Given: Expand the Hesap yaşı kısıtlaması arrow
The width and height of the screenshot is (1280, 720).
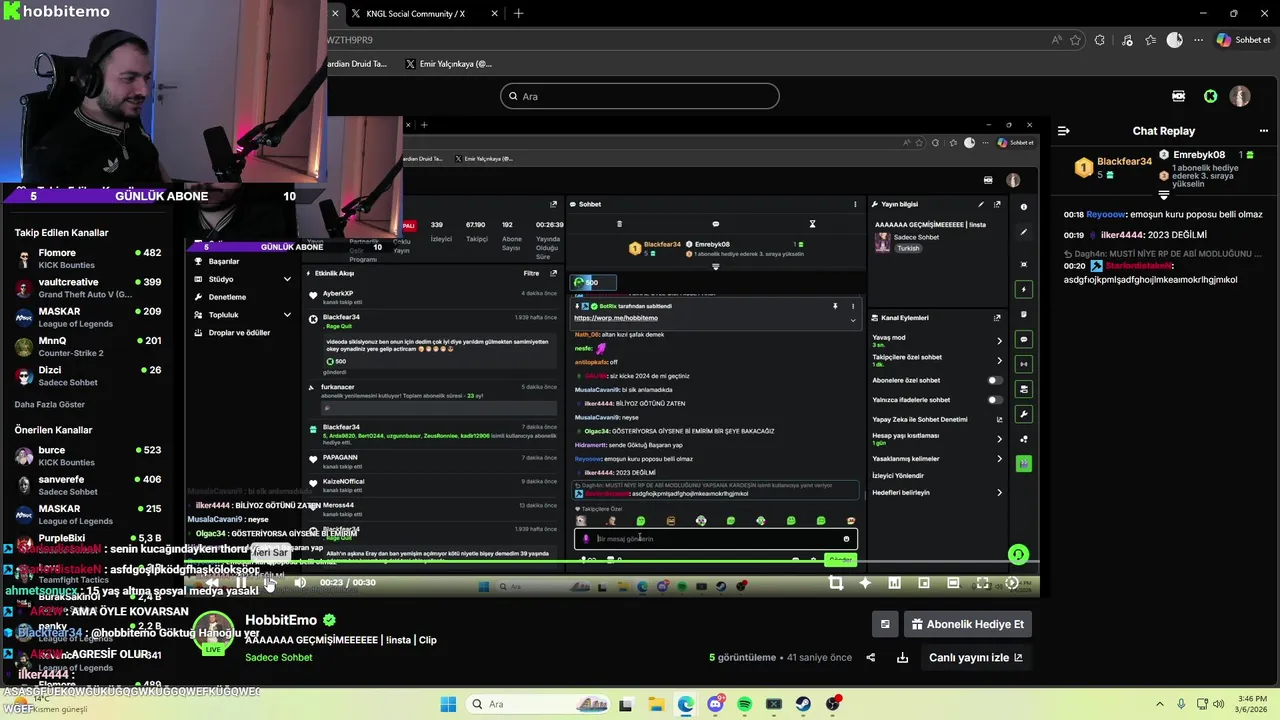Looking at the screenshot, I should tap(999, 439).
